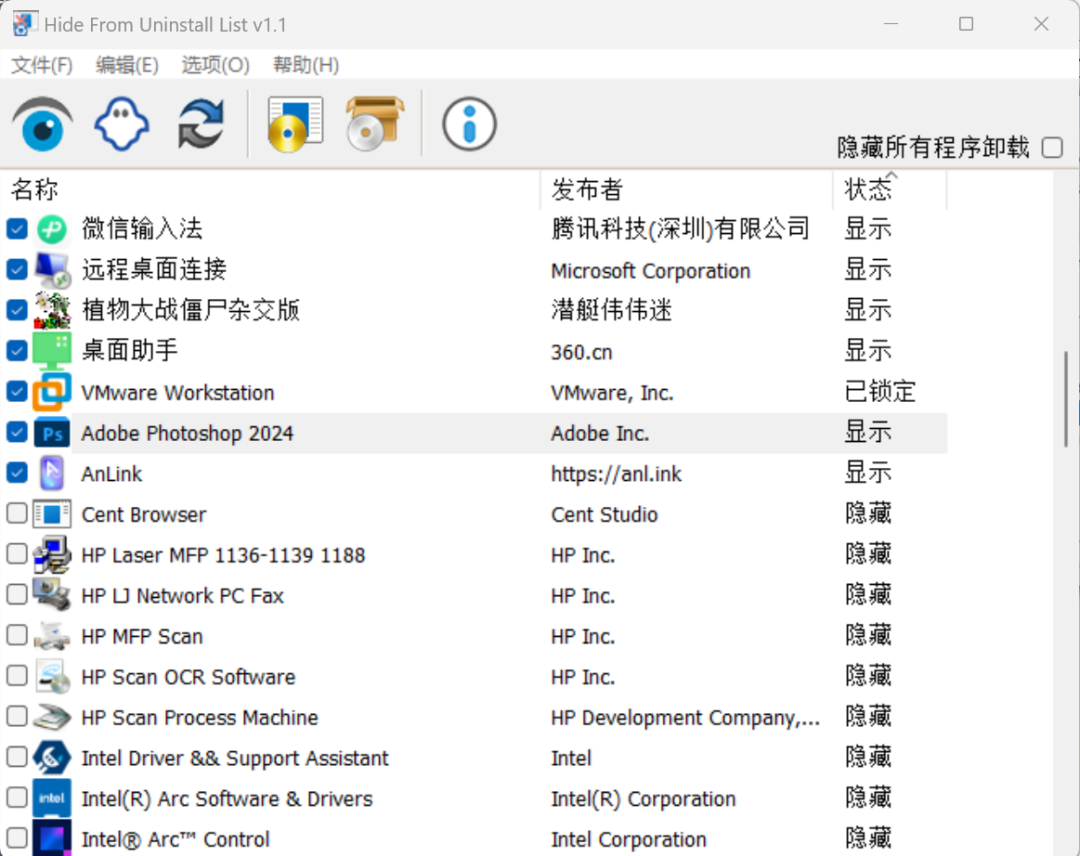The image size is (1080, 856).
Task: Click the HP MFP Scan icon
Action: pos(52,636)
